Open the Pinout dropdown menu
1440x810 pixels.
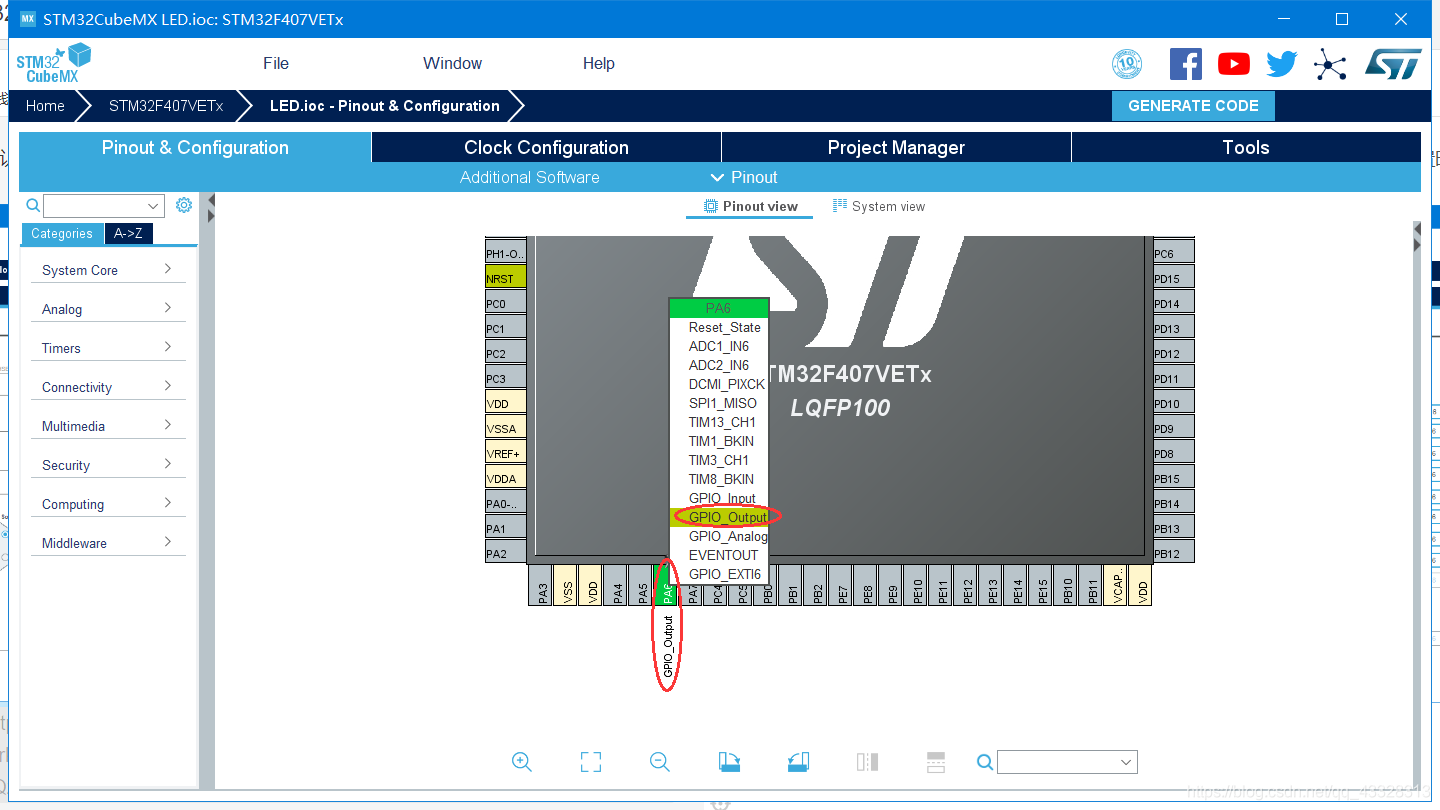click(x=743, y=177)
